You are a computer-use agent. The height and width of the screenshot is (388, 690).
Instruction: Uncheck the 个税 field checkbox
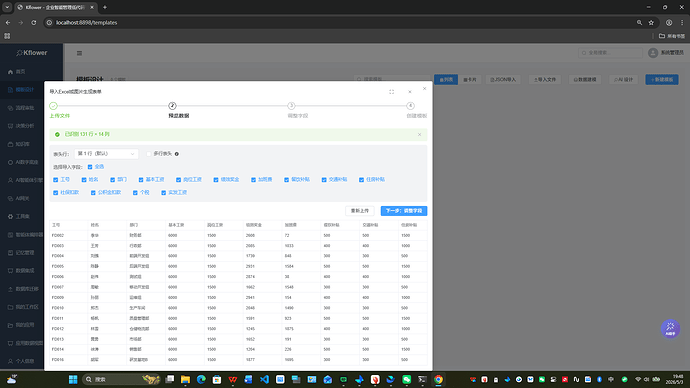135,193
